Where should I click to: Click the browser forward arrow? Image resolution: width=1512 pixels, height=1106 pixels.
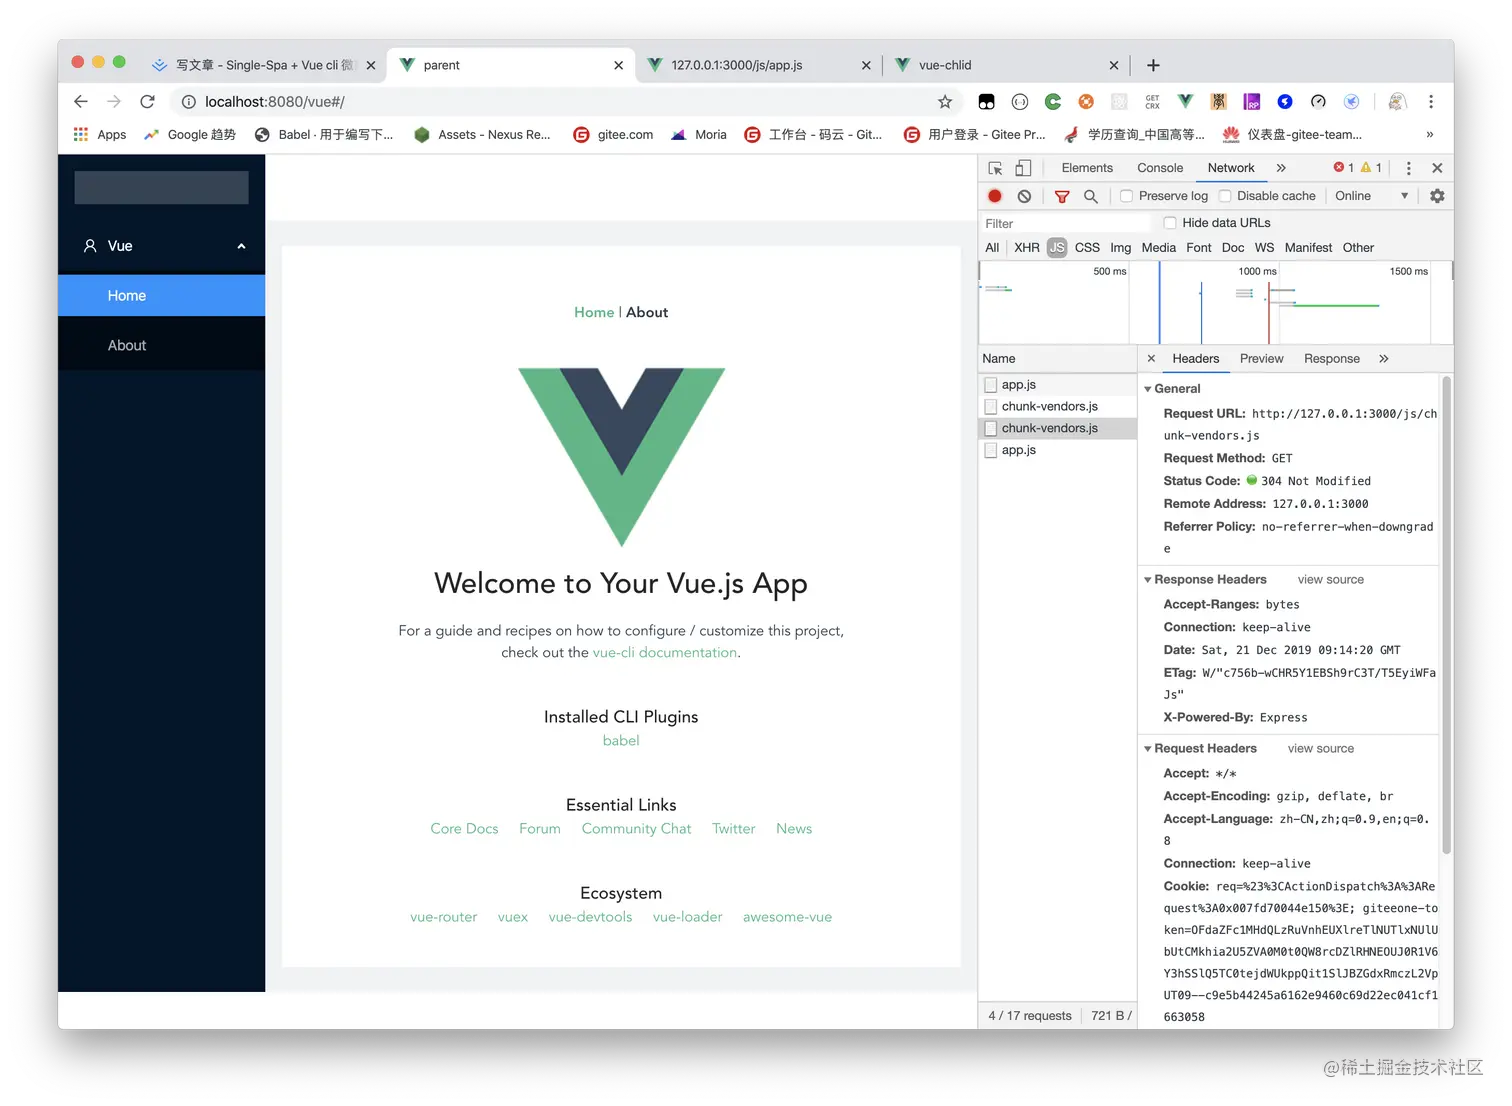[x=114, y=101]
